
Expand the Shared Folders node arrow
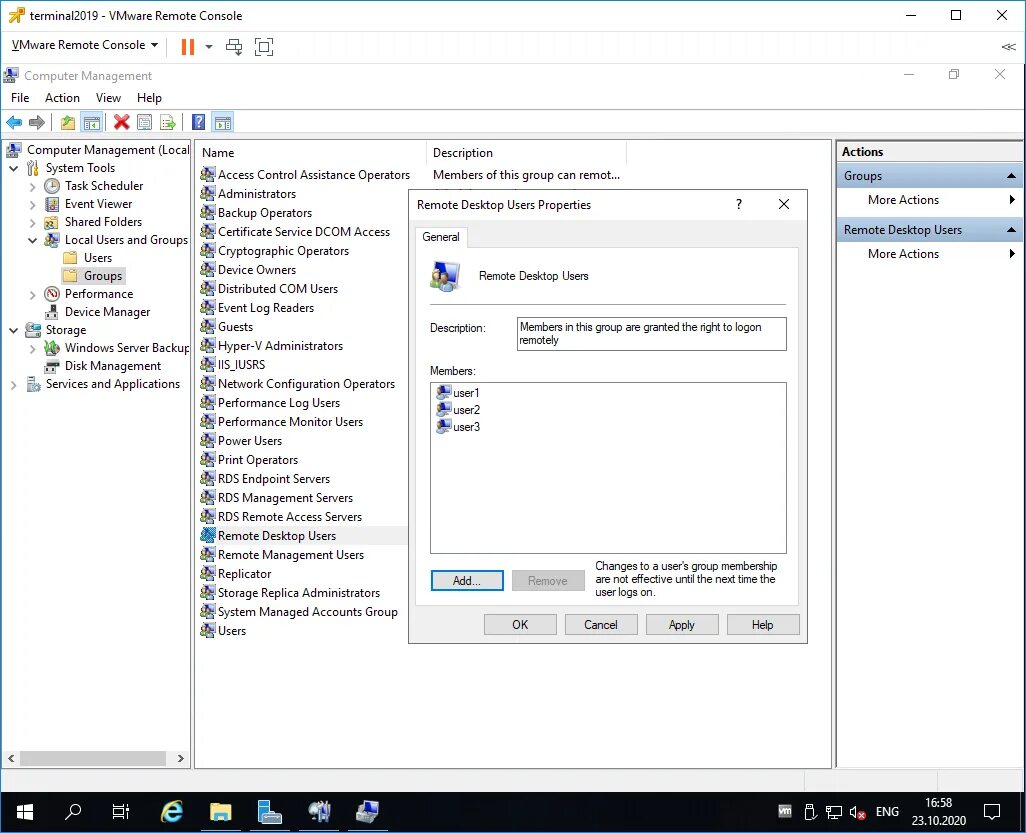pos(33,222)
